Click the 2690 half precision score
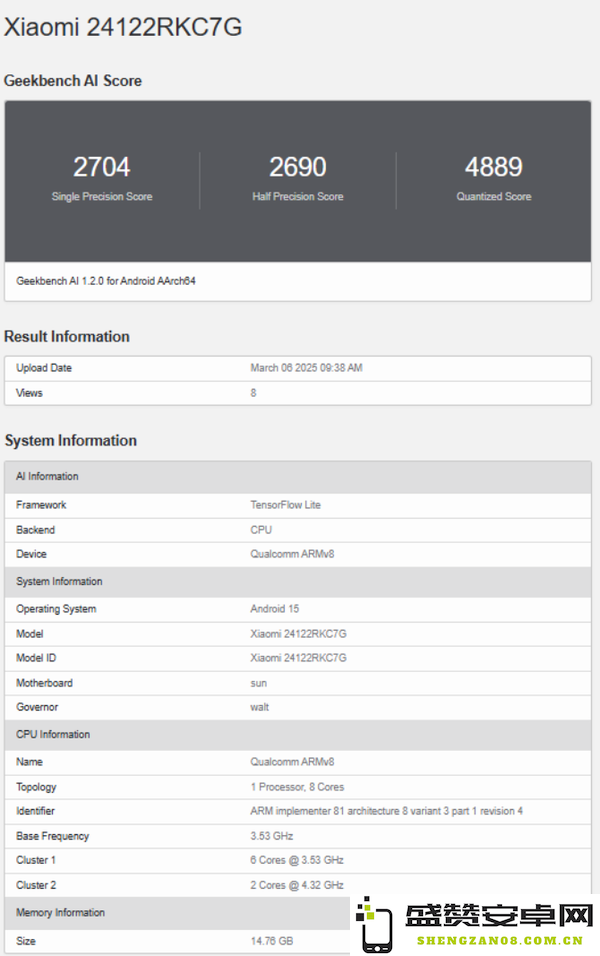The image size is (600, 956). click(x=298, y=167)
